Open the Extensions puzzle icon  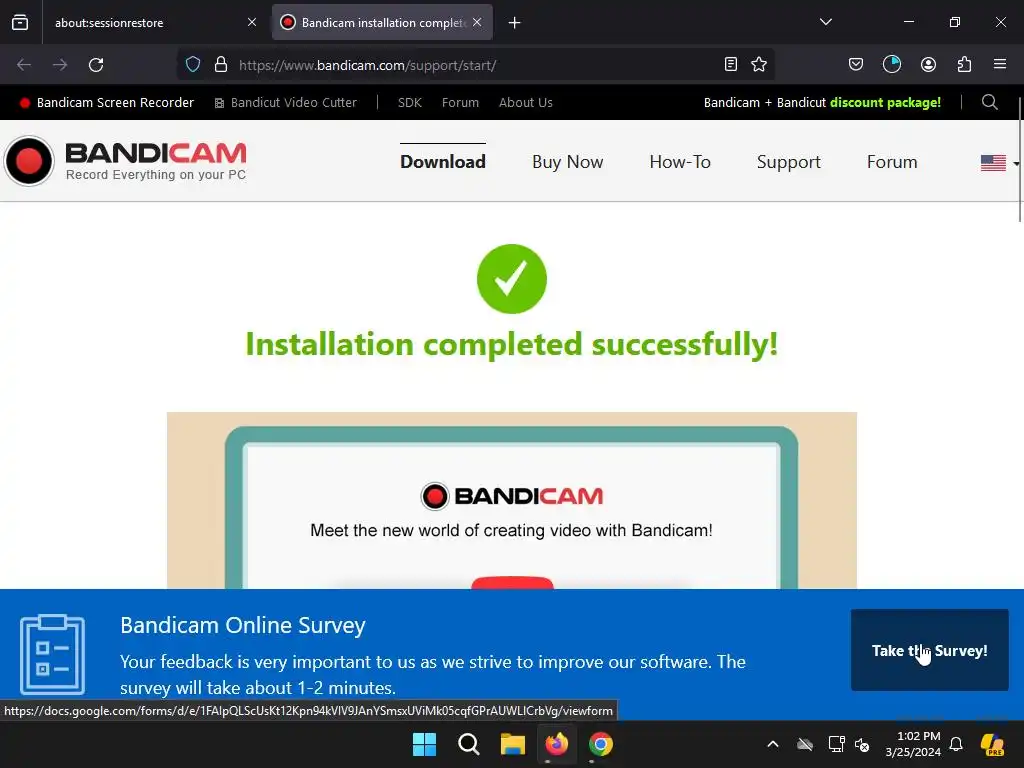click(964, 64)
